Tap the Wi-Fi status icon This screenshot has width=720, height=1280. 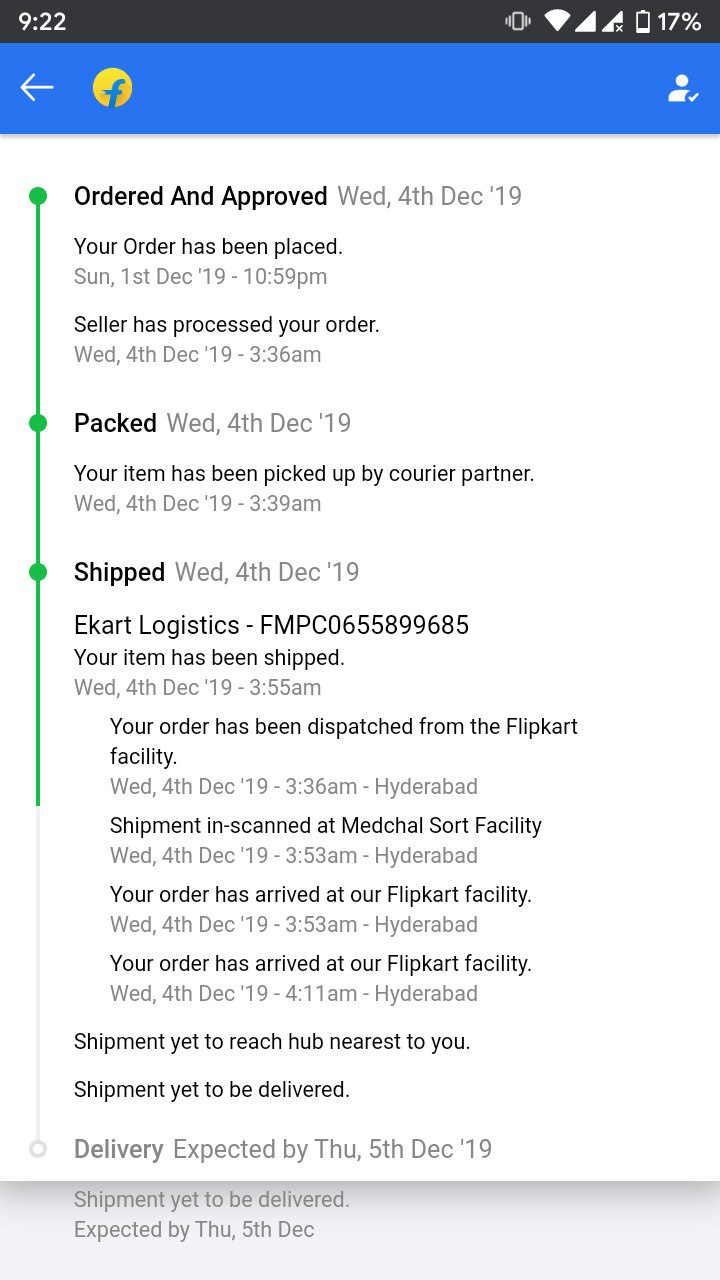point(558,21)
